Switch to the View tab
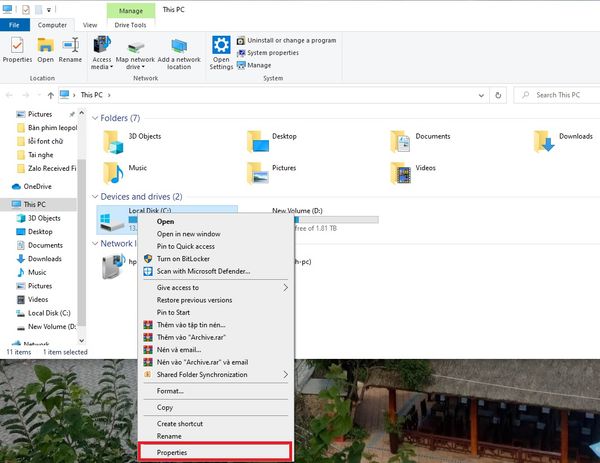600x463 pixels. 90,25
